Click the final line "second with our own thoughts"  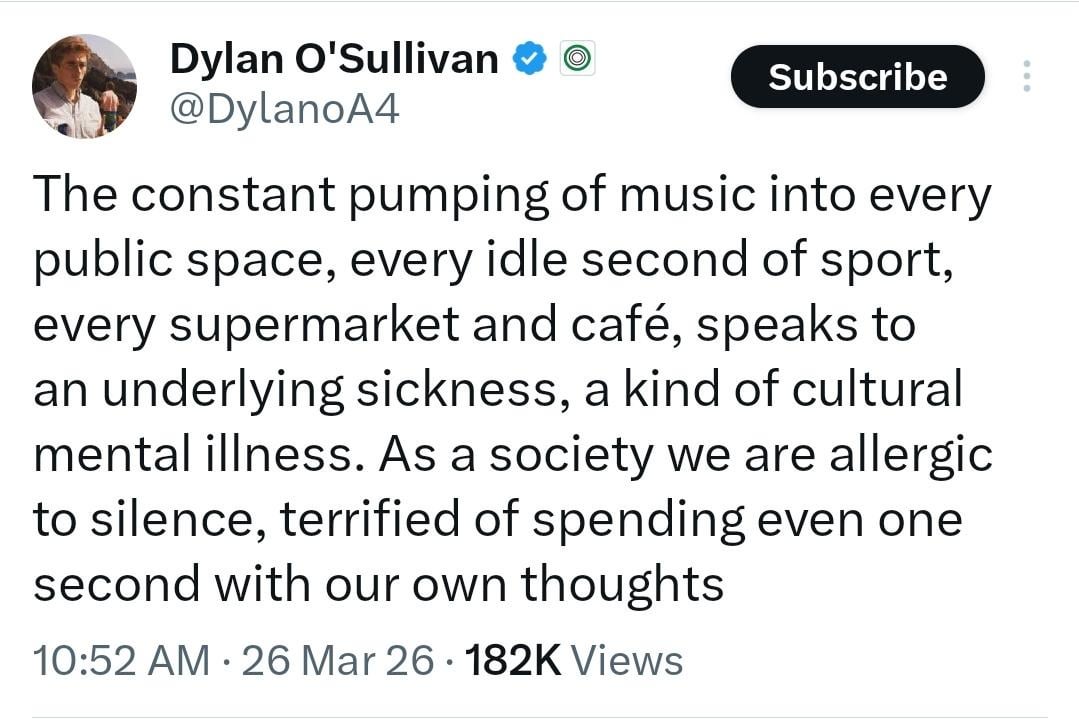coord(378,585)
